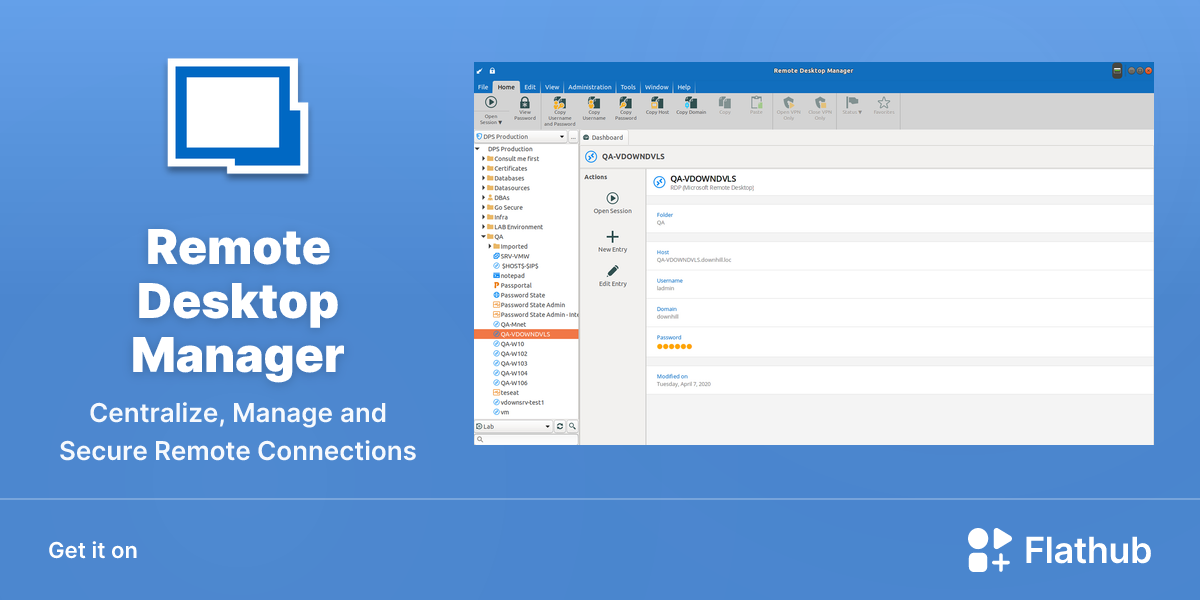
Task: Open the Tools ribbon tab
Action: tap(628, 87)
